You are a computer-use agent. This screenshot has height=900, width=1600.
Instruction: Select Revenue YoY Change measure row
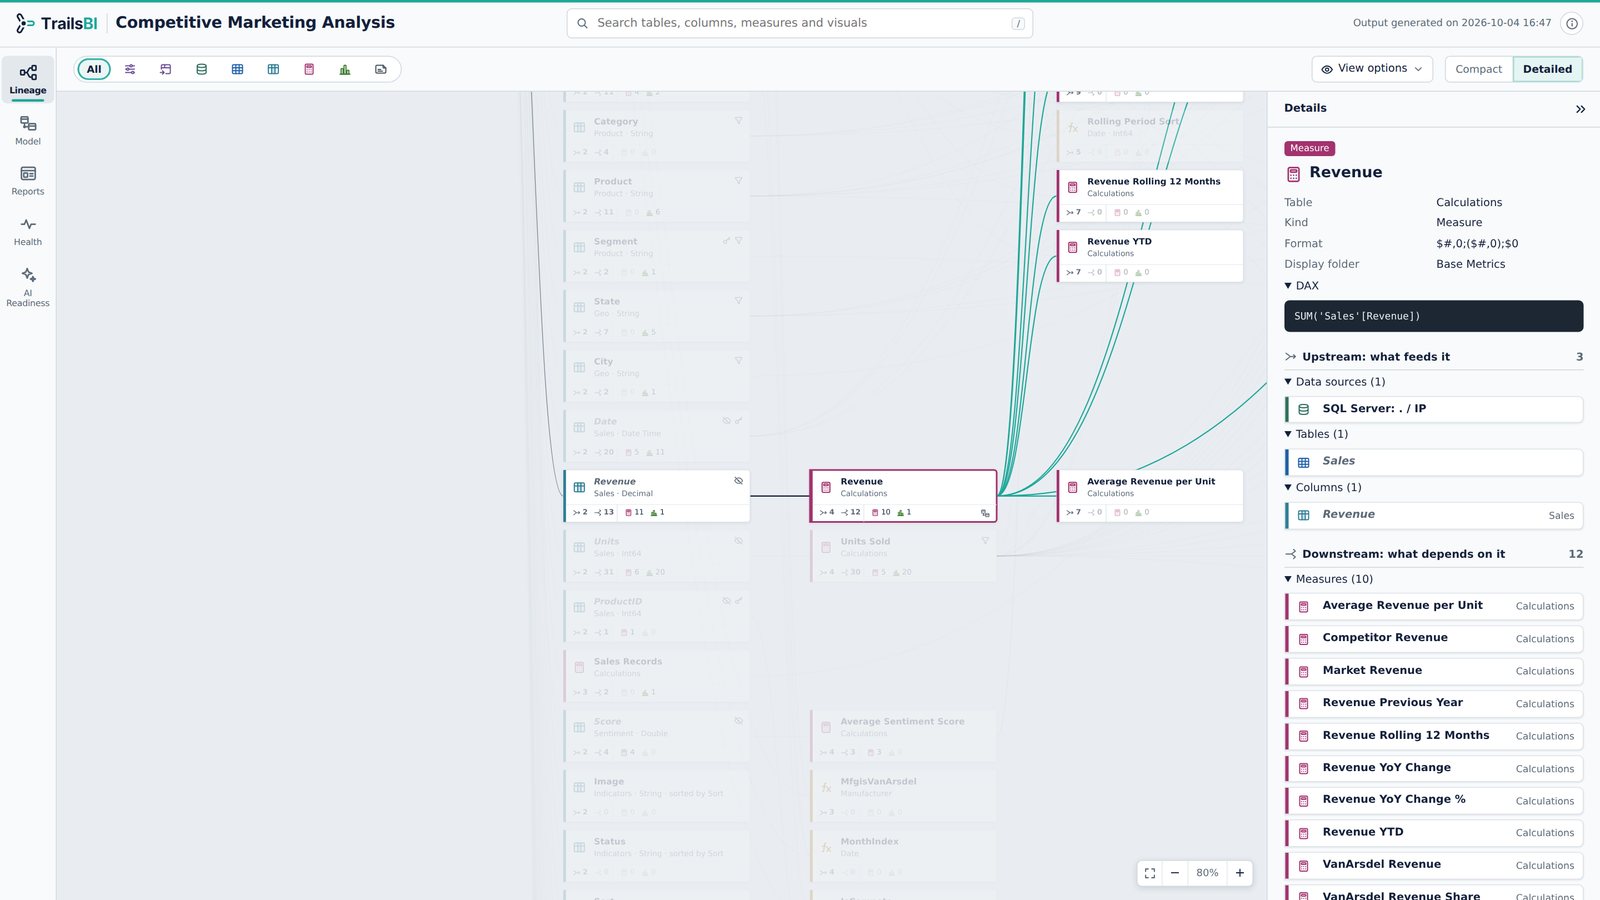pyautogui.click(x=1434, y=768)
